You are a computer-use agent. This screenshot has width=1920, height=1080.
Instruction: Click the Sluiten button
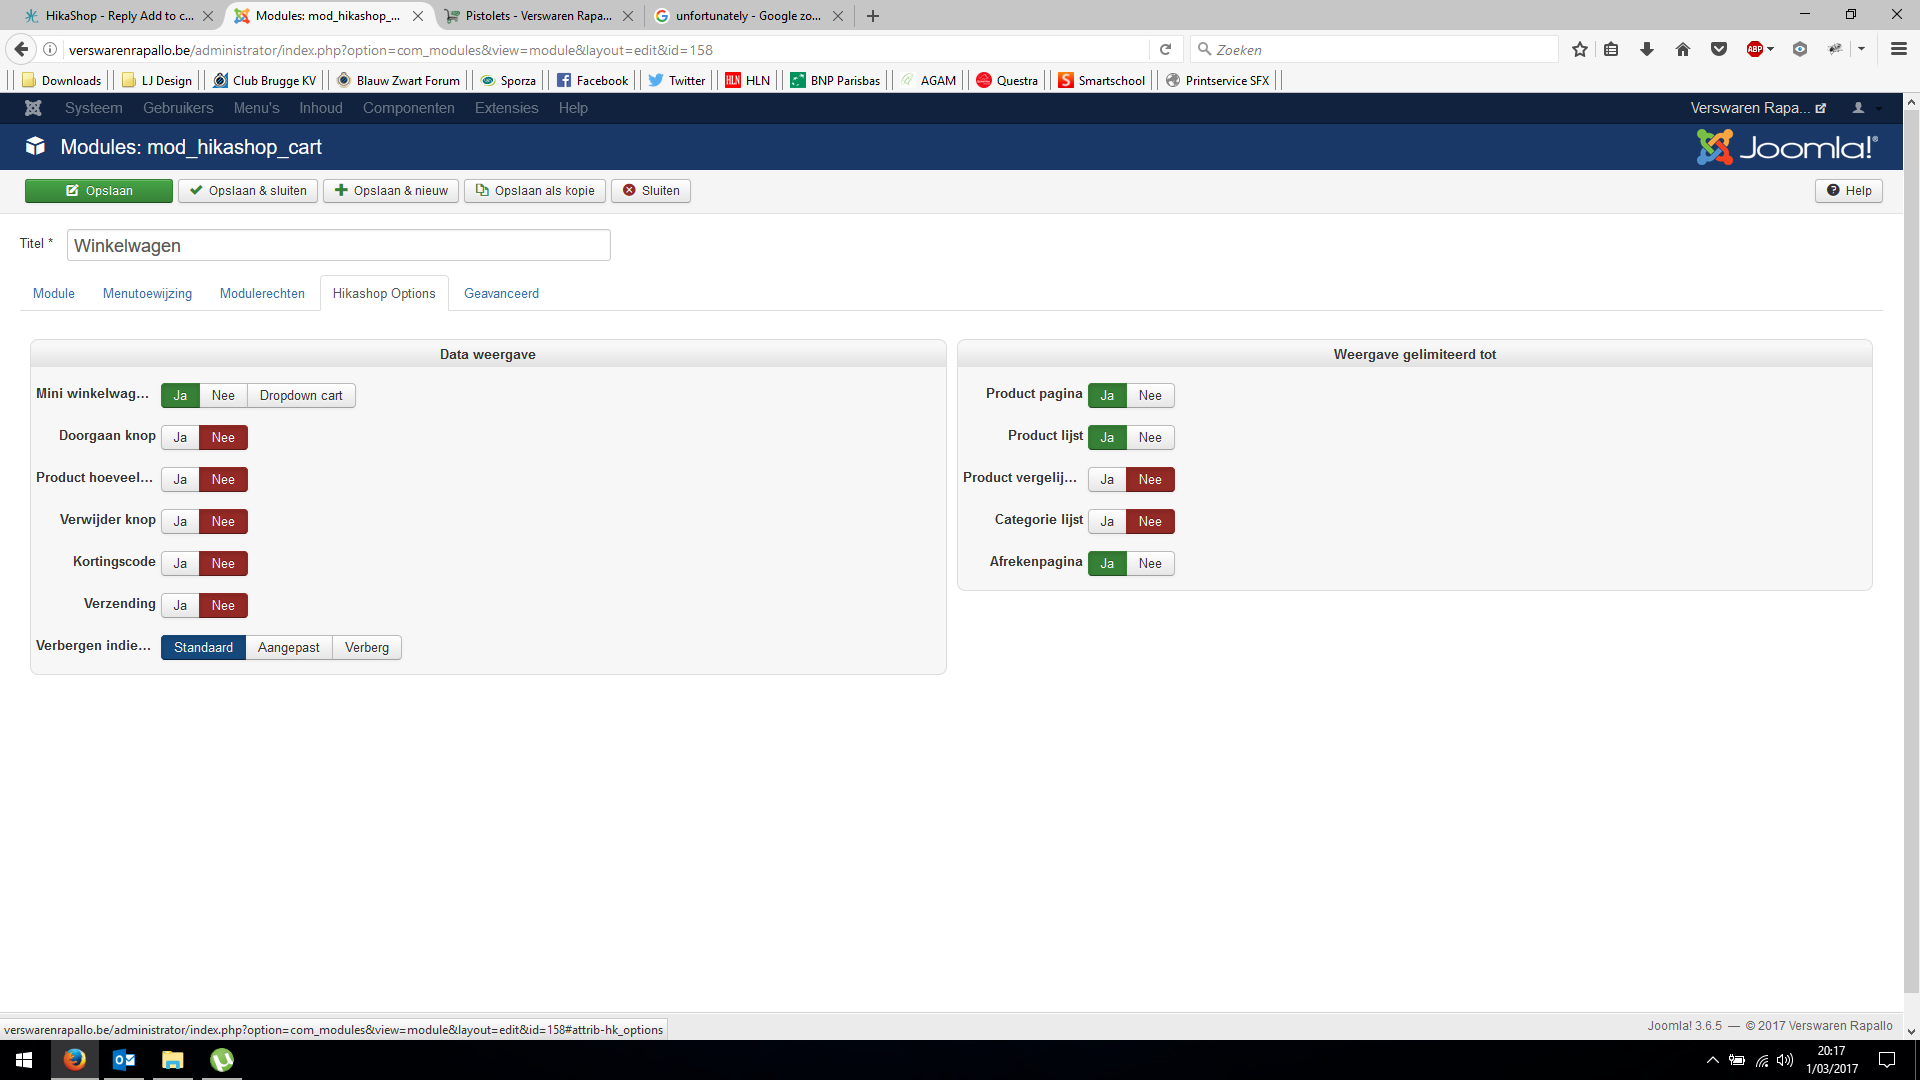[x=651, y=191]
